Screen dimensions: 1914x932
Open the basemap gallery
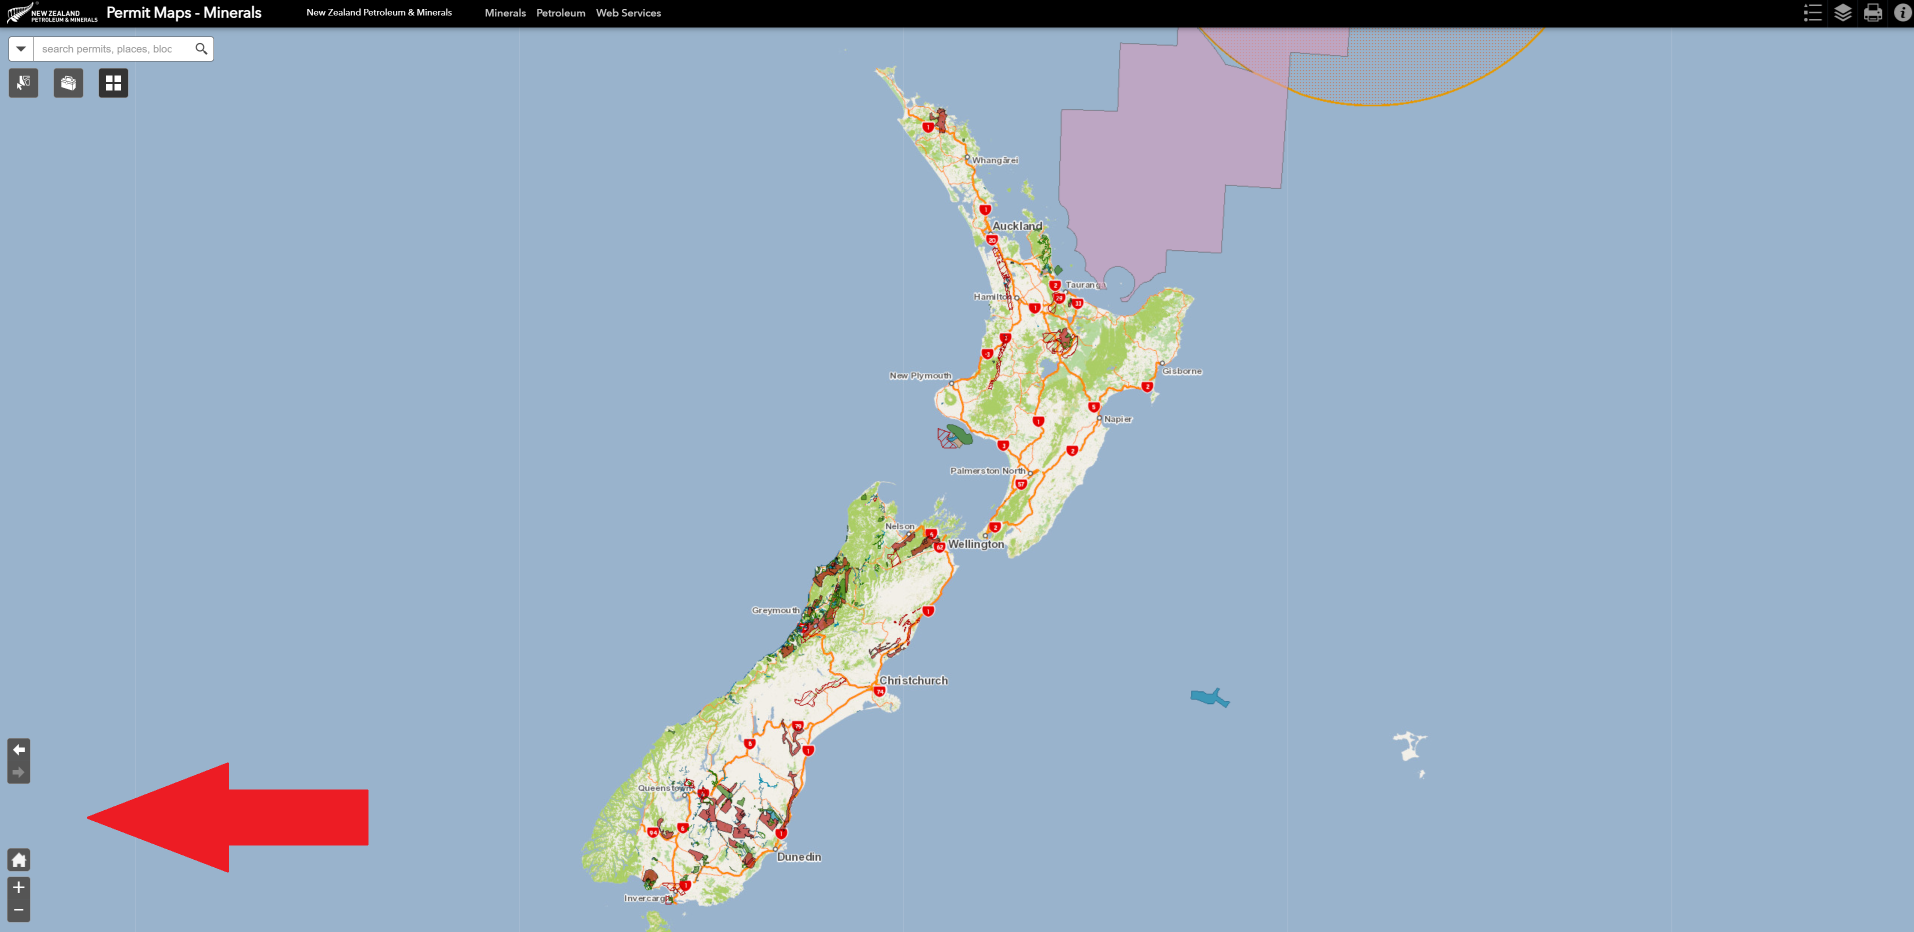coord(112,83)
